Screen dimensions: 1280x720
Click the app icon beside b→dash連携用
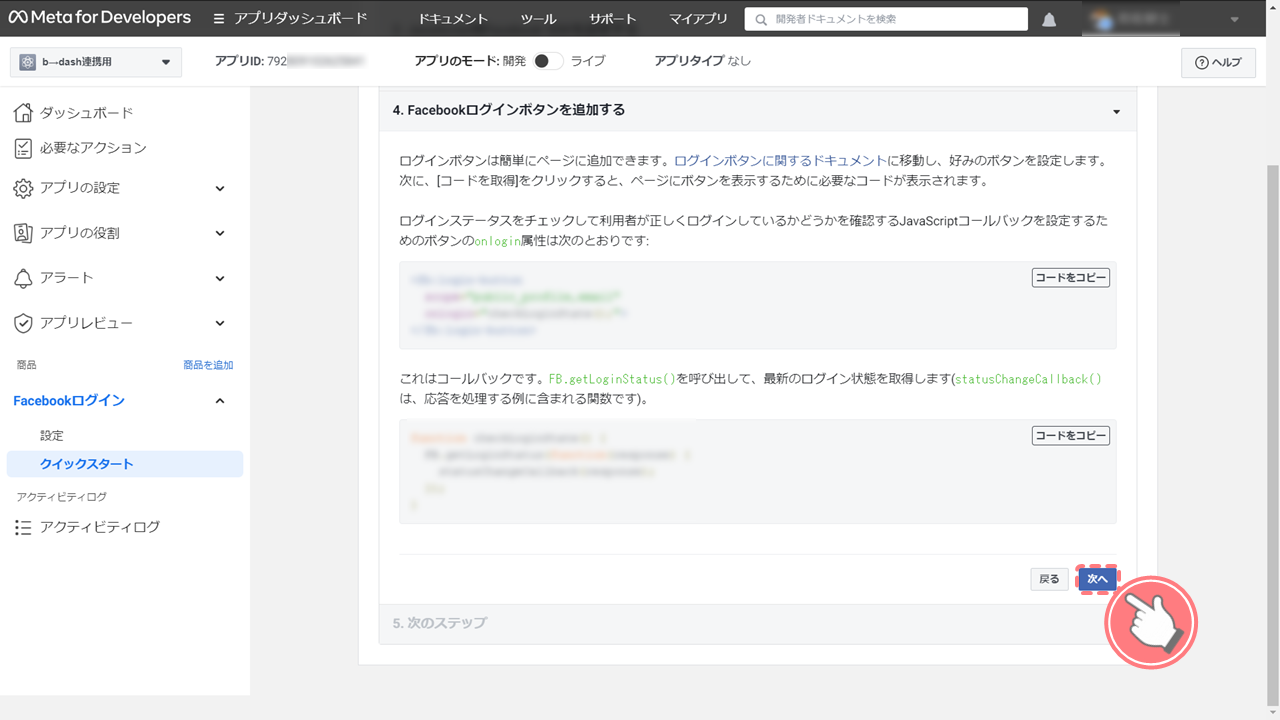[28, 62]
